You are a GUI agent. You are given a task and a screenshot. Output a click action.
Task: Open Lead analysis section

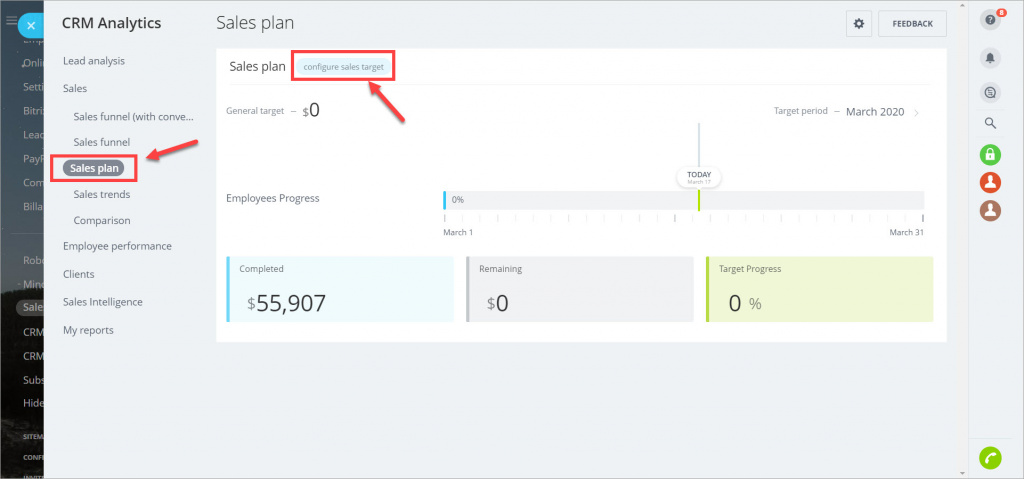click(x=94, y=61)
